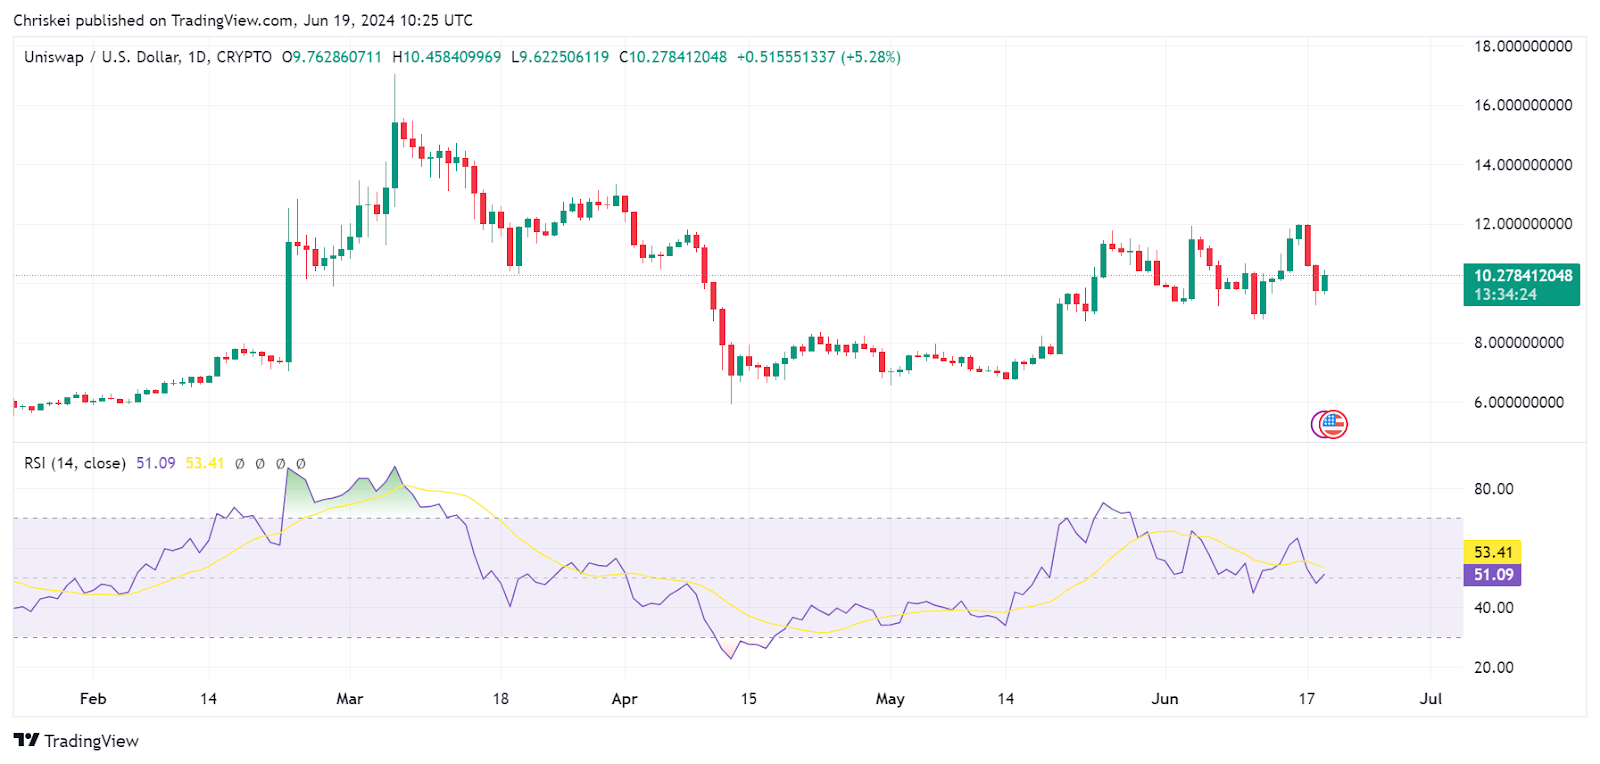Click the Uniswap / U.S. Dollar symbol title
The width and height of the screenshot is (1600, 764).
pyautogui.click(x=148, y=57)
